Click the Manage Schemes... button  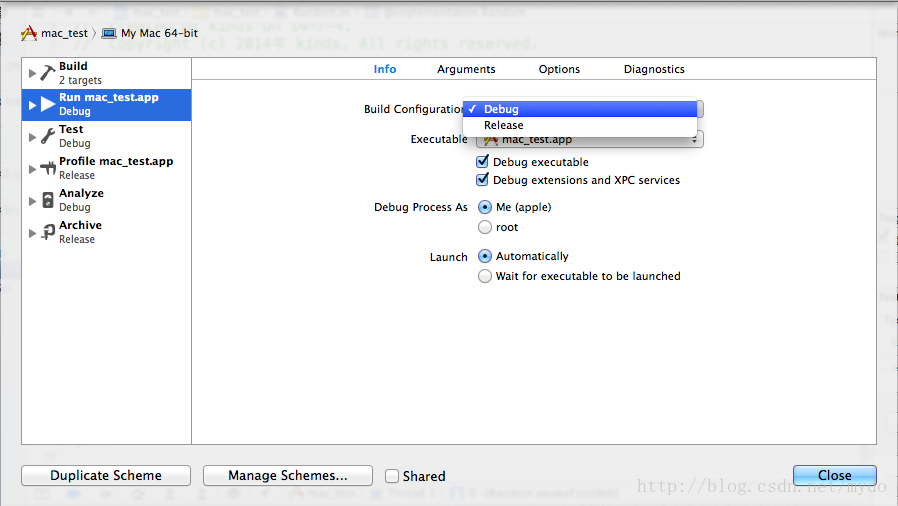(287, 476)
